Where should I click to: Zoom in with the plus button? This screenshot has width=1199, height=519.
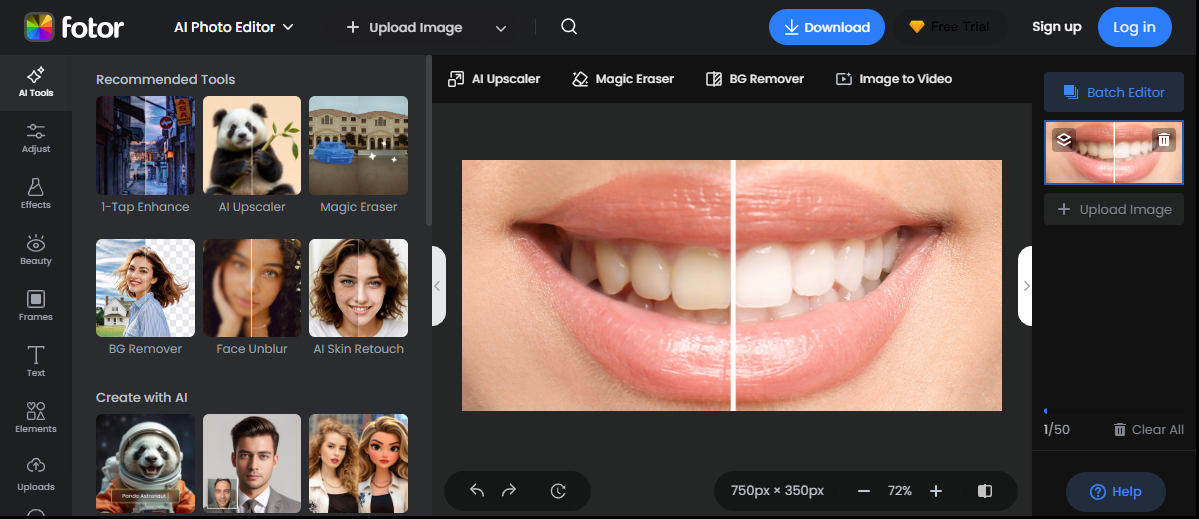click(x=936, y=491)
